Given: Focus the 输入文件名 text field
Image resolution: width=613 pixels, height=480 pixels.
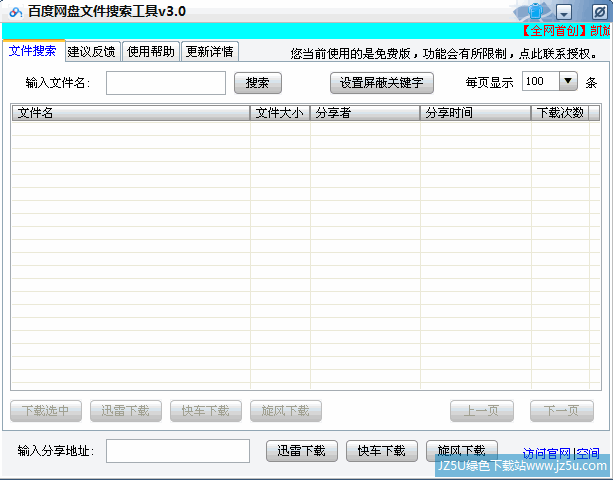Looking at the screenshot, I should pyautogui.click(x=166, y=83).
